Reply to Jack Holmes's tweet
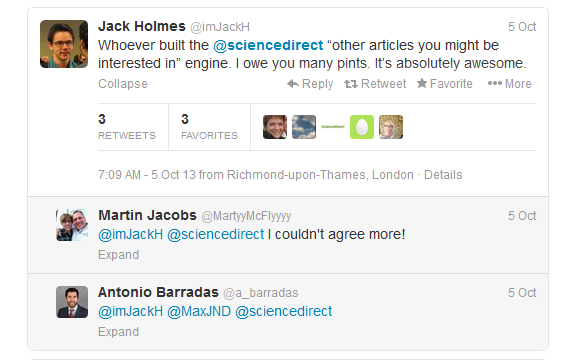 (x=310, y=84)
